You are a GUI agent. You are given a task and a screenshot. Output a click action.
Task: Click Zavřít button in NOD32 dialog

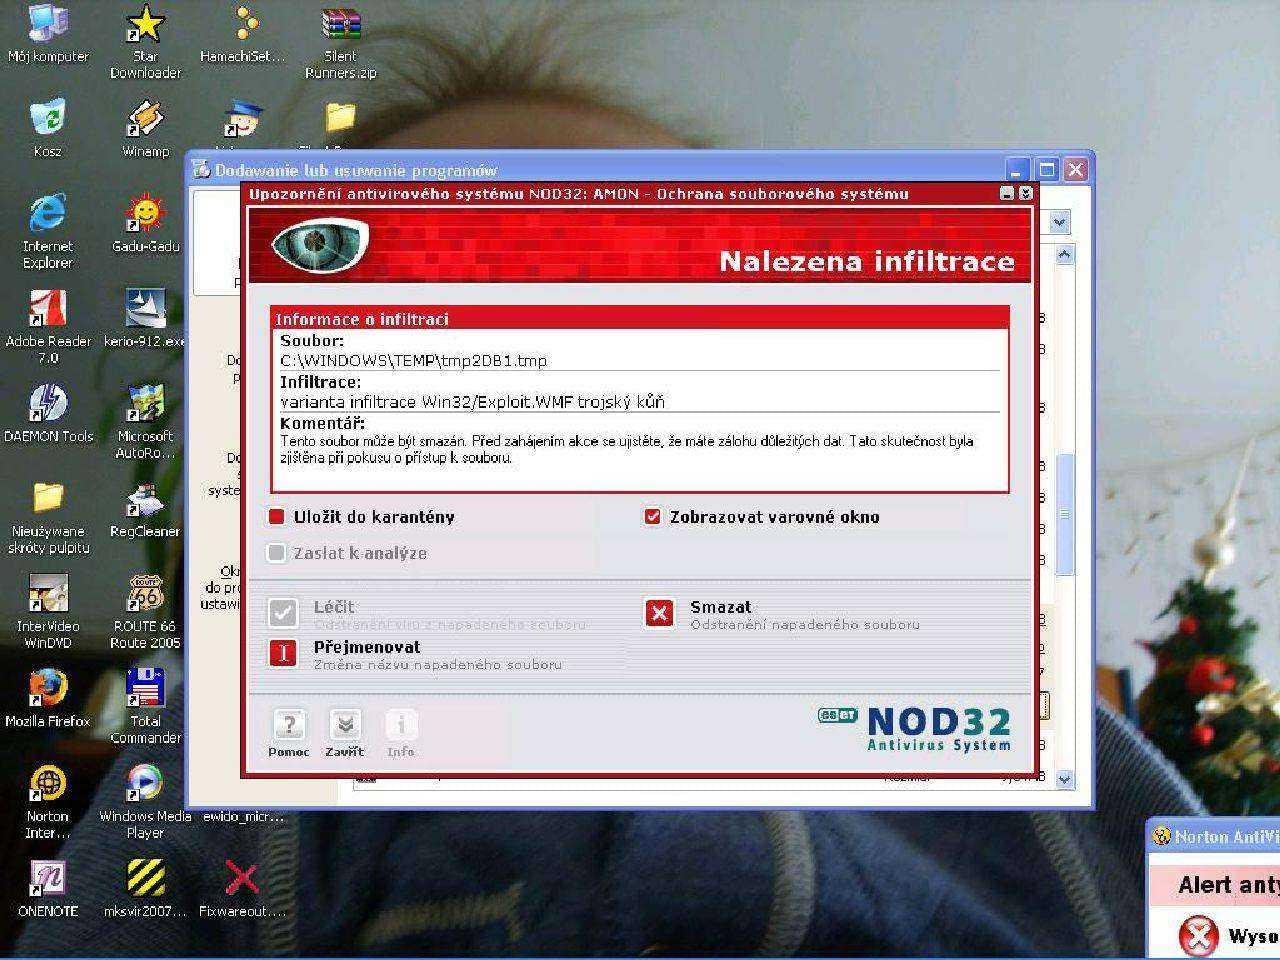(345, 733)
